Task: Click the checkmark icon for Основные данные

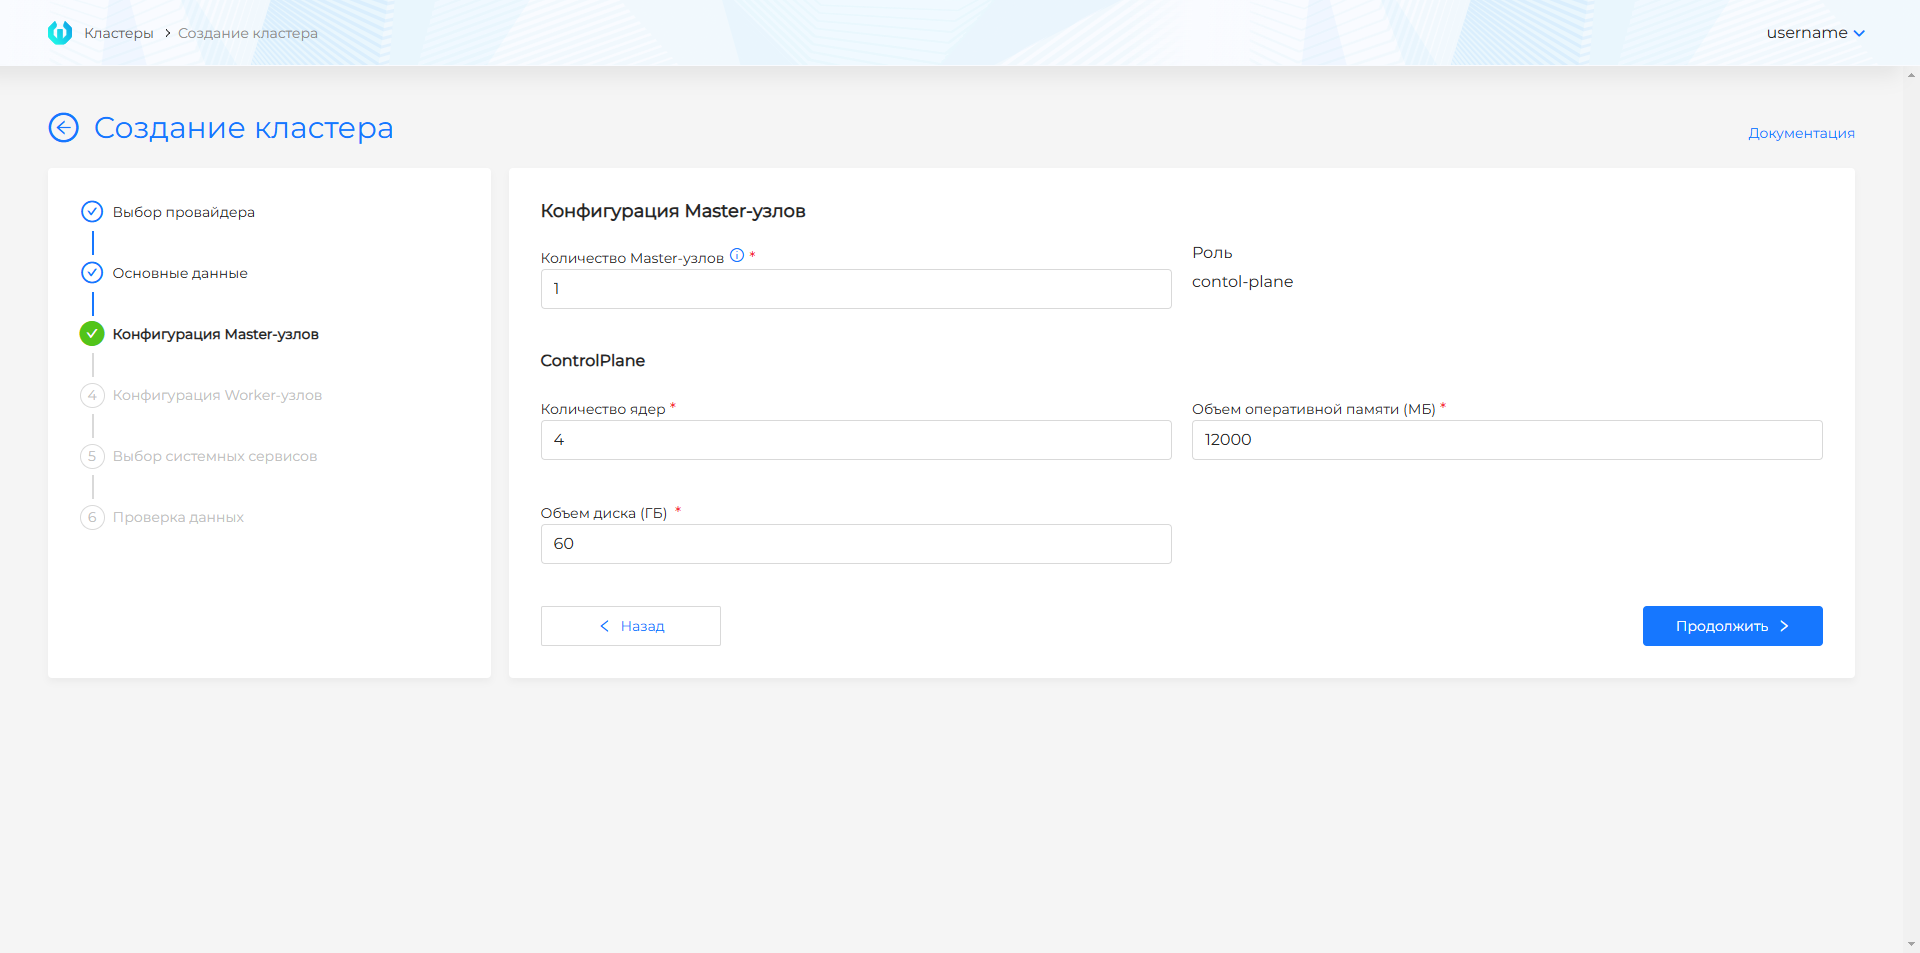Action: (x=92, y=273)
